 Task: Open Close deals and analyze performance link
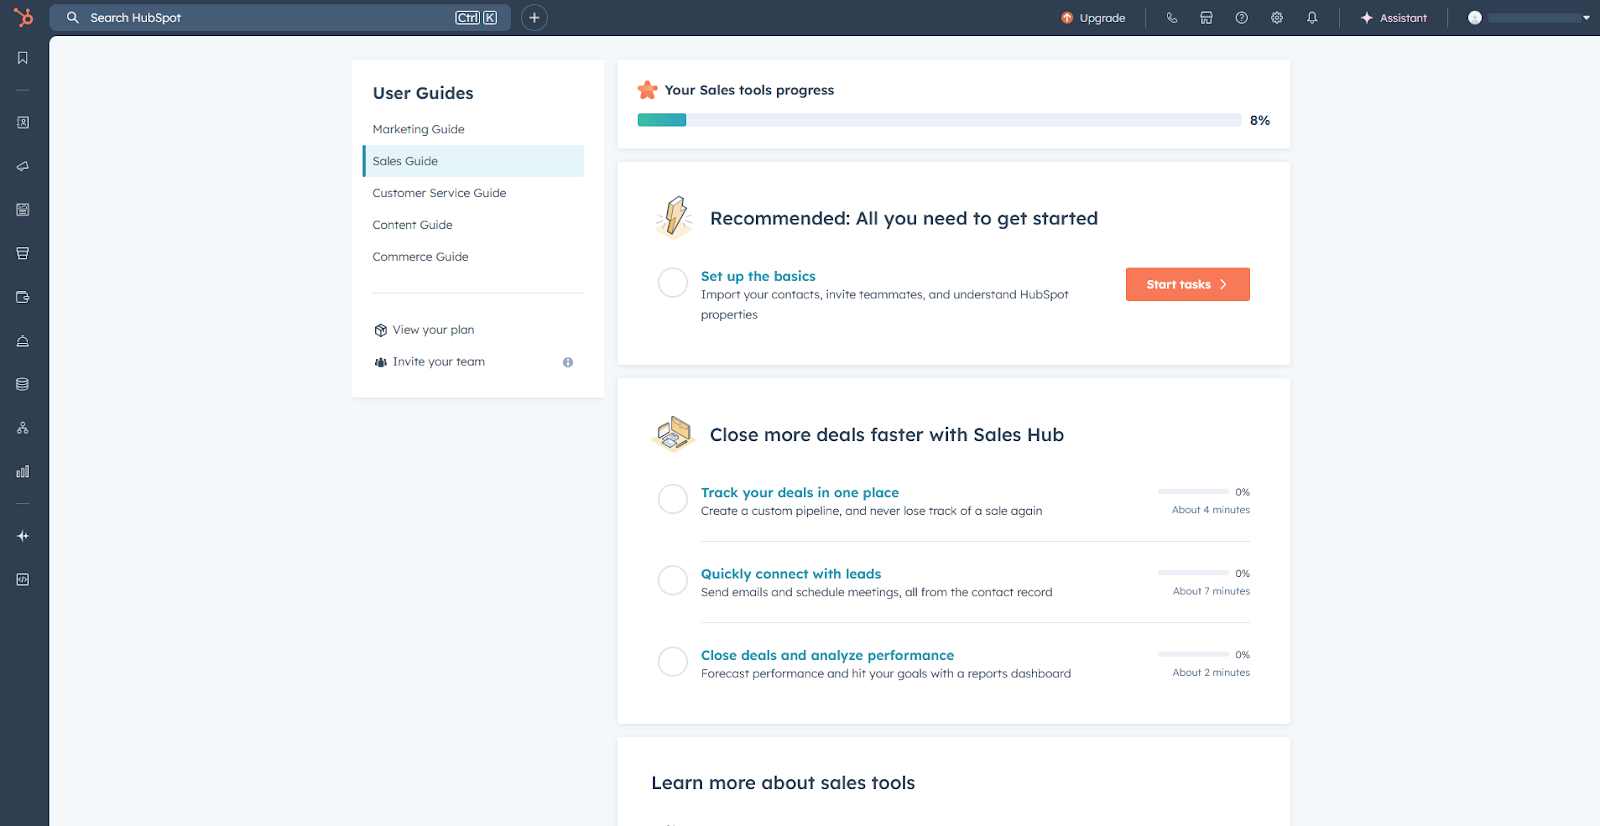(827, 655)
